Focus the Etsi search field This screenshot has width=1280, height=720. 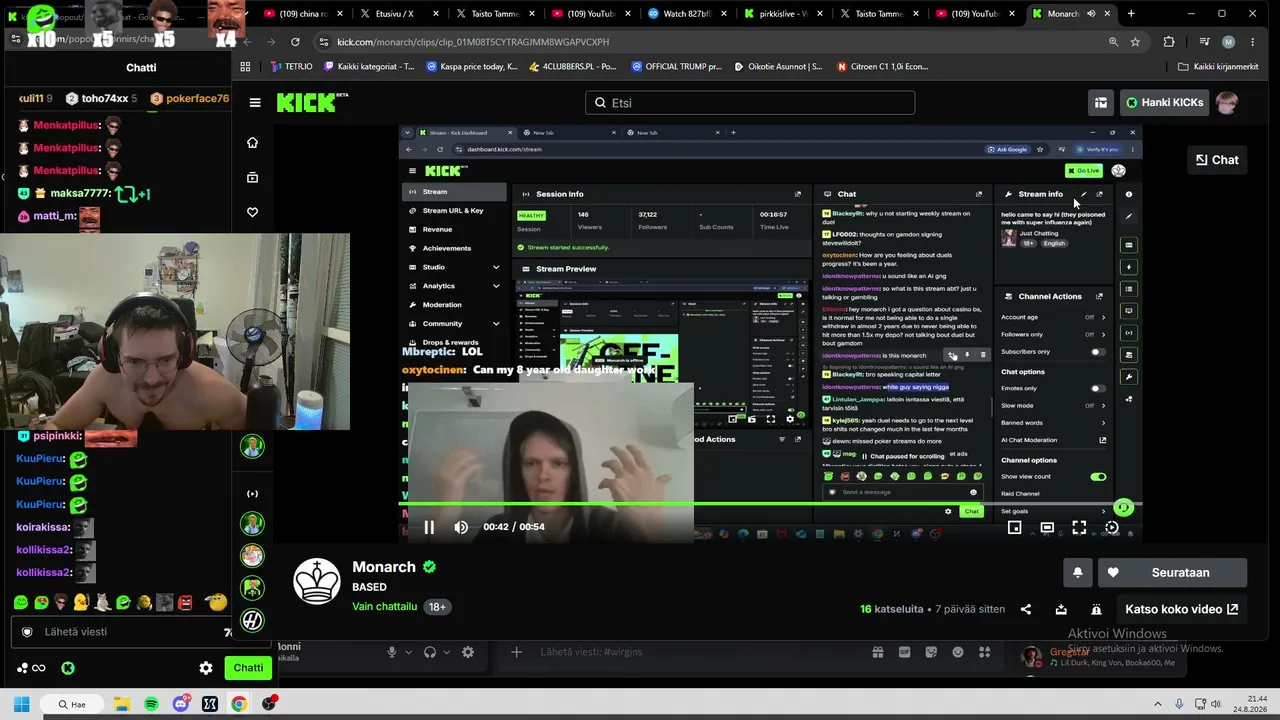click(748, 102)
